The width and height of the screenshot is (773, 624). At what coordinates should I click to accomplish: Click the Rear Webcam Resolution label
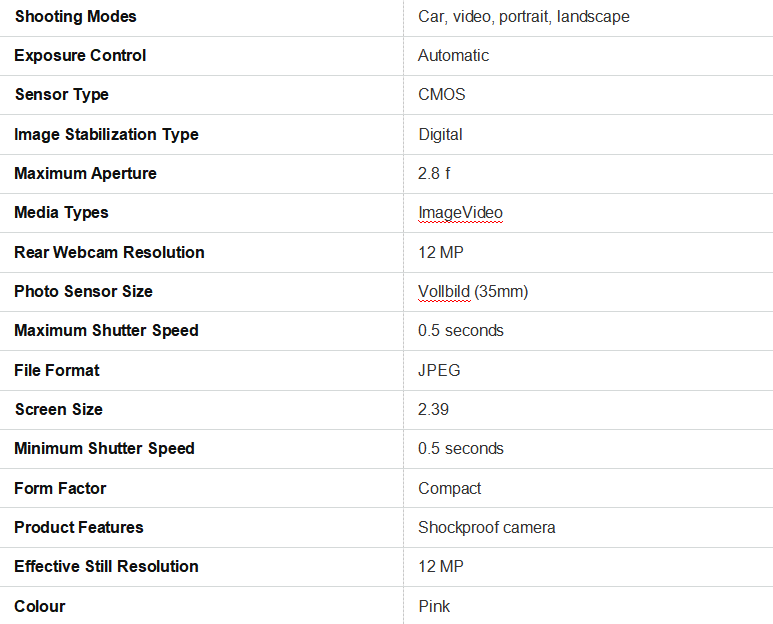(109, 252)
